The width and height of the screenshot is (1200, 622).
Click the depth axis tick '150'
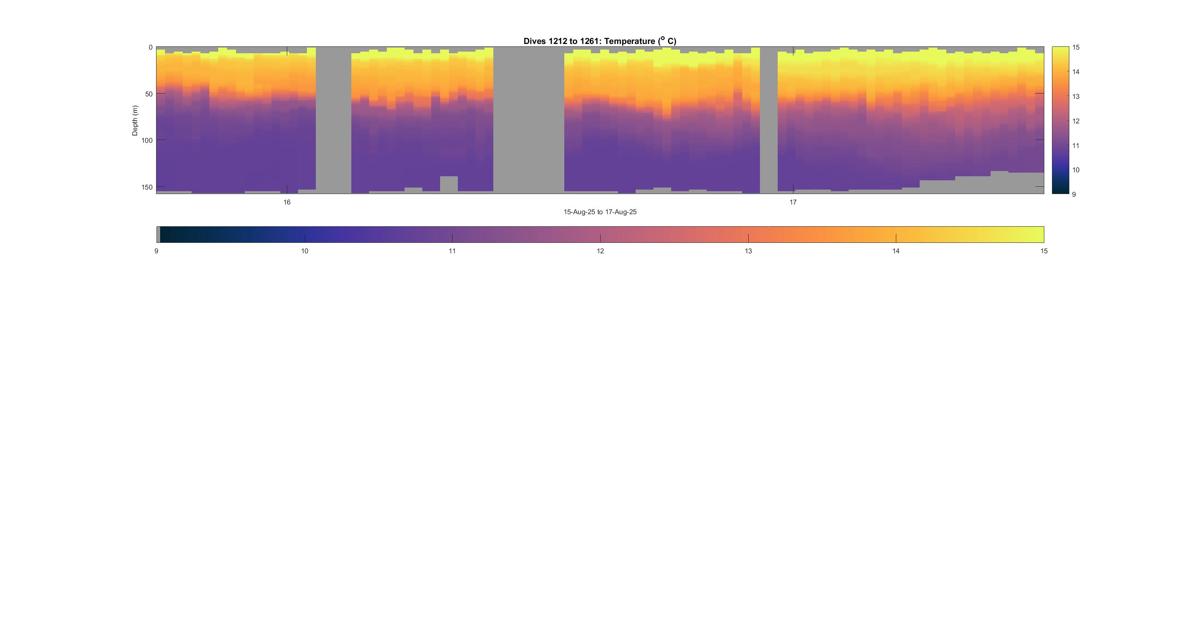(x=146, y=187)
